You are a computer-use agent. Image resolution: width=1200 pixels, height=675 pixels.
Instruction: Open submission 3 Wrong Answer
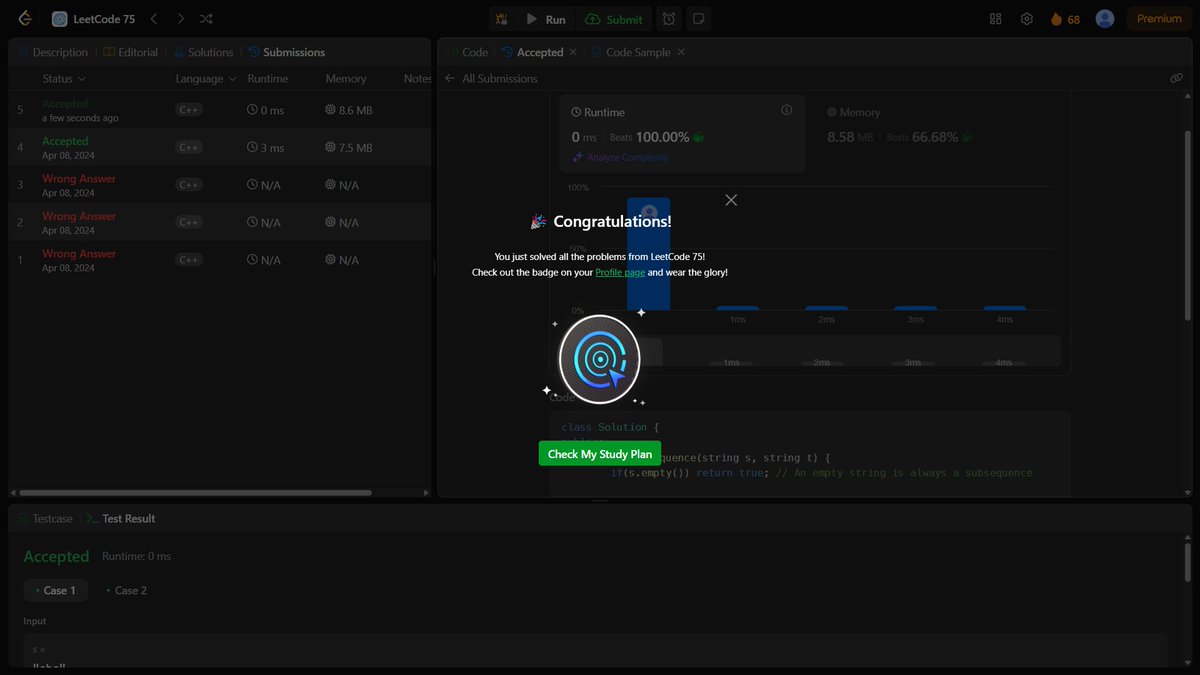tap(220, 185)
